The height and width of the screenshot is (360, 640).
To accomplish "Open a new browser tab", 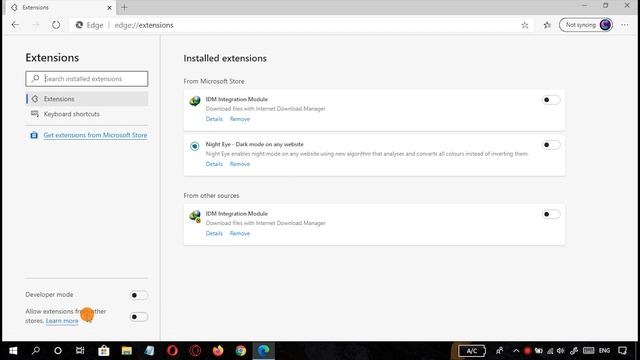I will [x=124, y=7].
